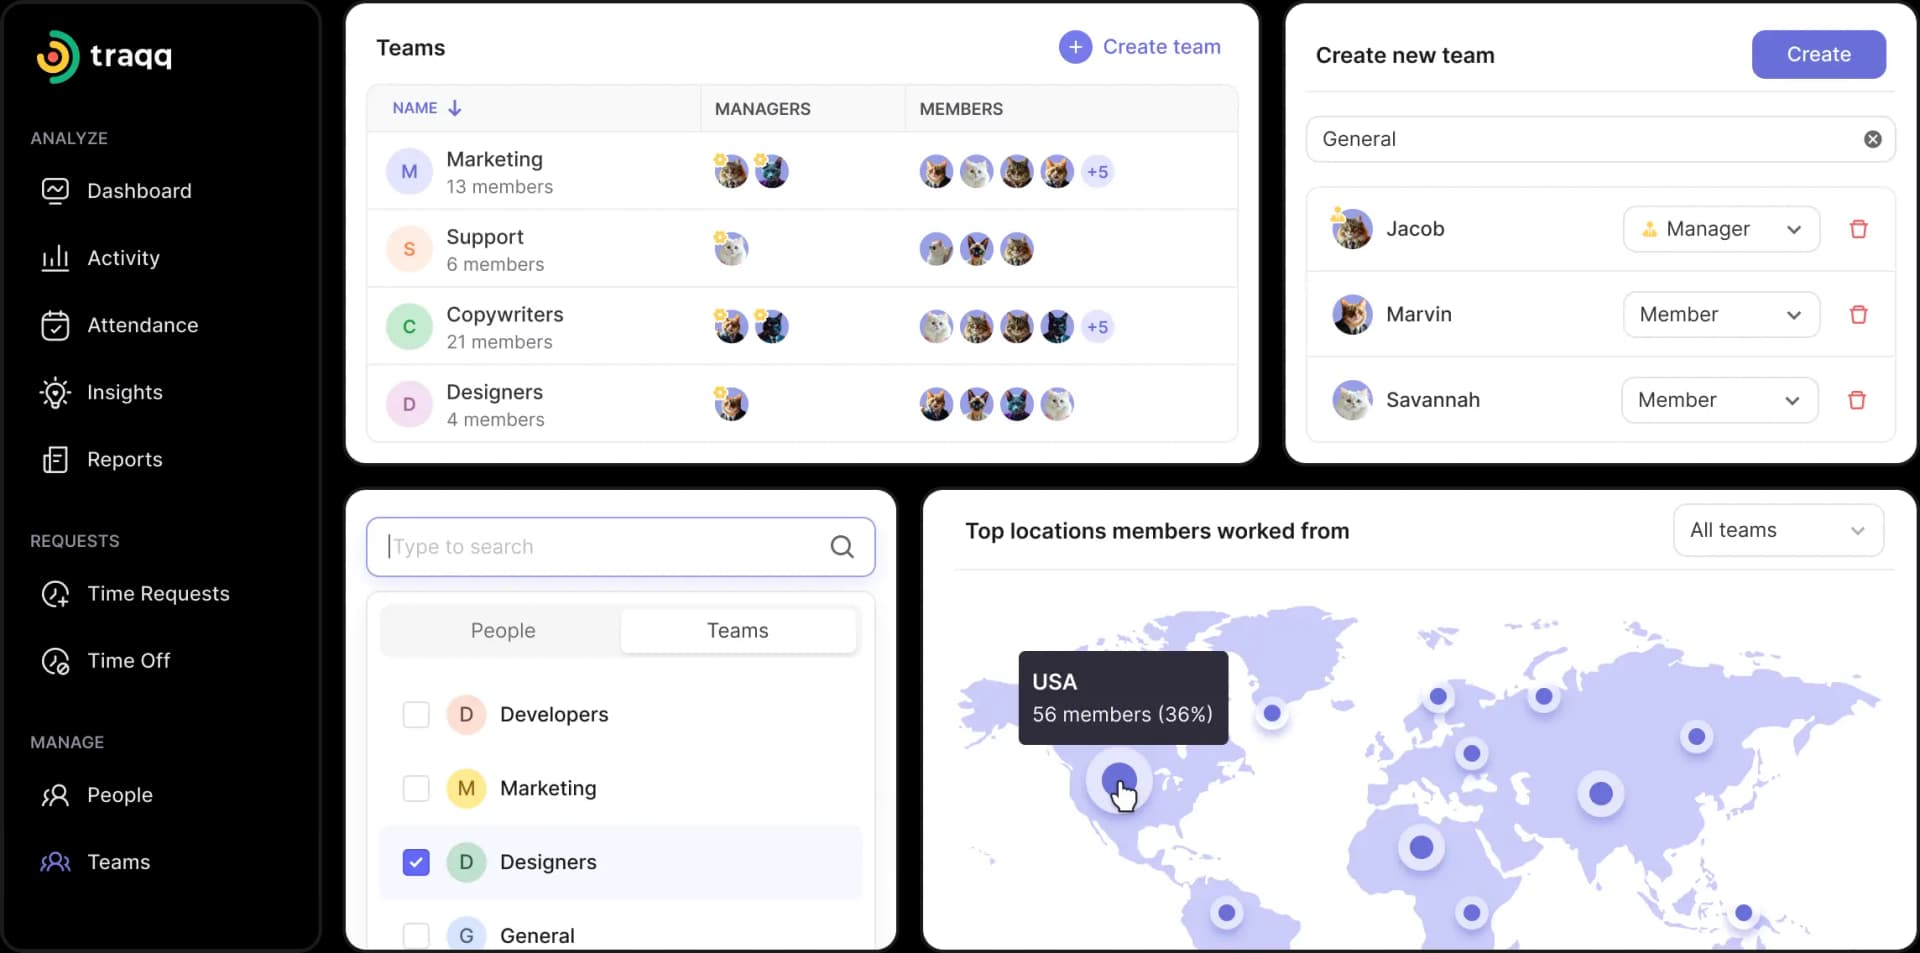
Task: Uncheck the Designers team
Action: click(415, 861)
